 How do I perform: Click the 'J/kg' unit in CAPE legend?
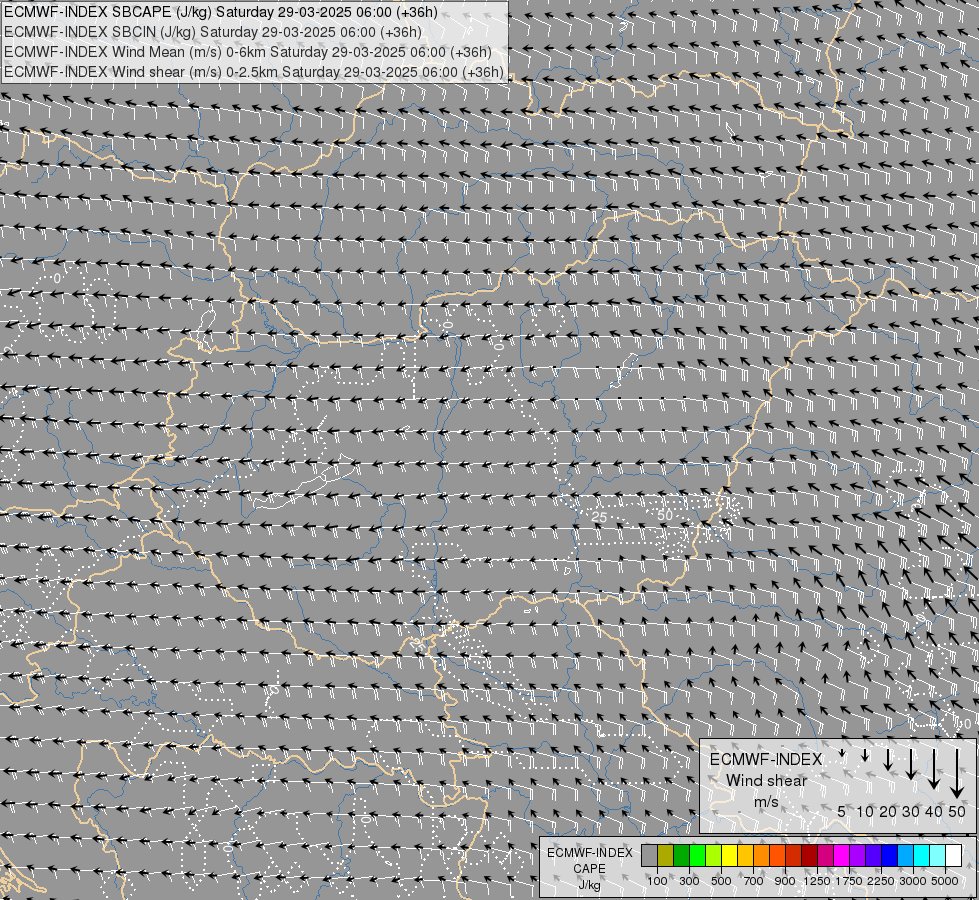pos(589,886)
